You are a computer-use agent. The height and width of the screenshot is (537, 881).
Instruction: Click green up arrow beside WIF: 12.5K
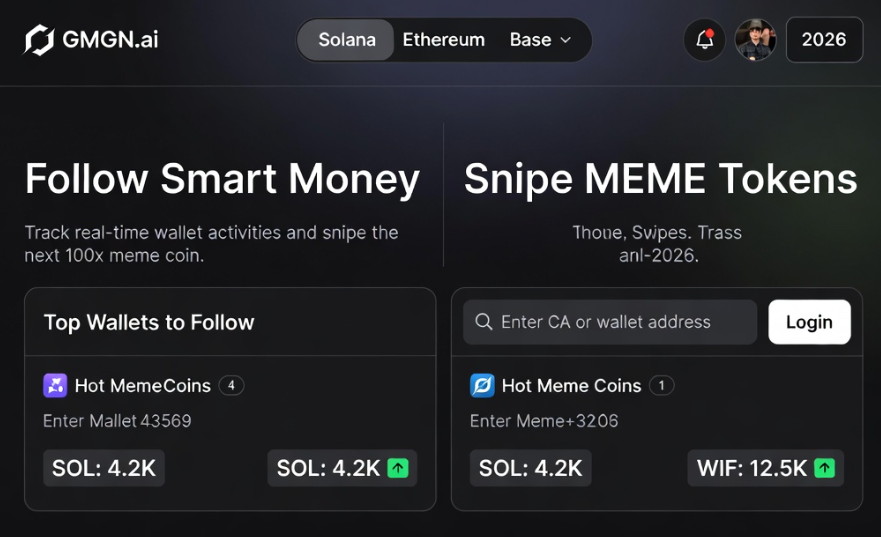pos(824,468)
